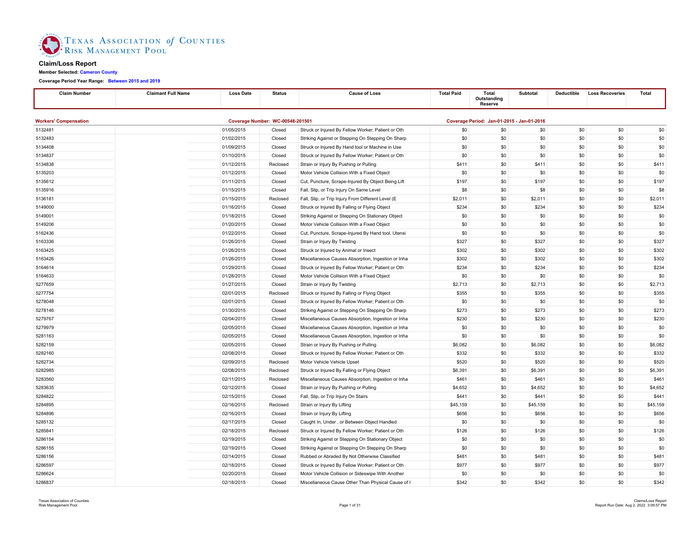Viewport: 700px width, 540px height.
Task: Click the Total Outstanding Reserve column header
Action: point(489,99)
